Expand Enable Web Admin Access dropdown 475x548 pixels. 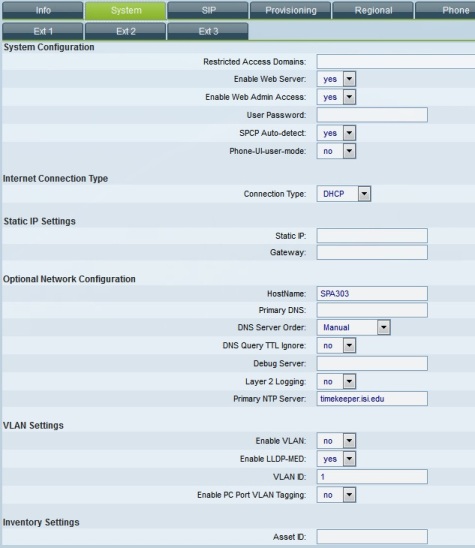pyautogui.click(x=336, y=97)
